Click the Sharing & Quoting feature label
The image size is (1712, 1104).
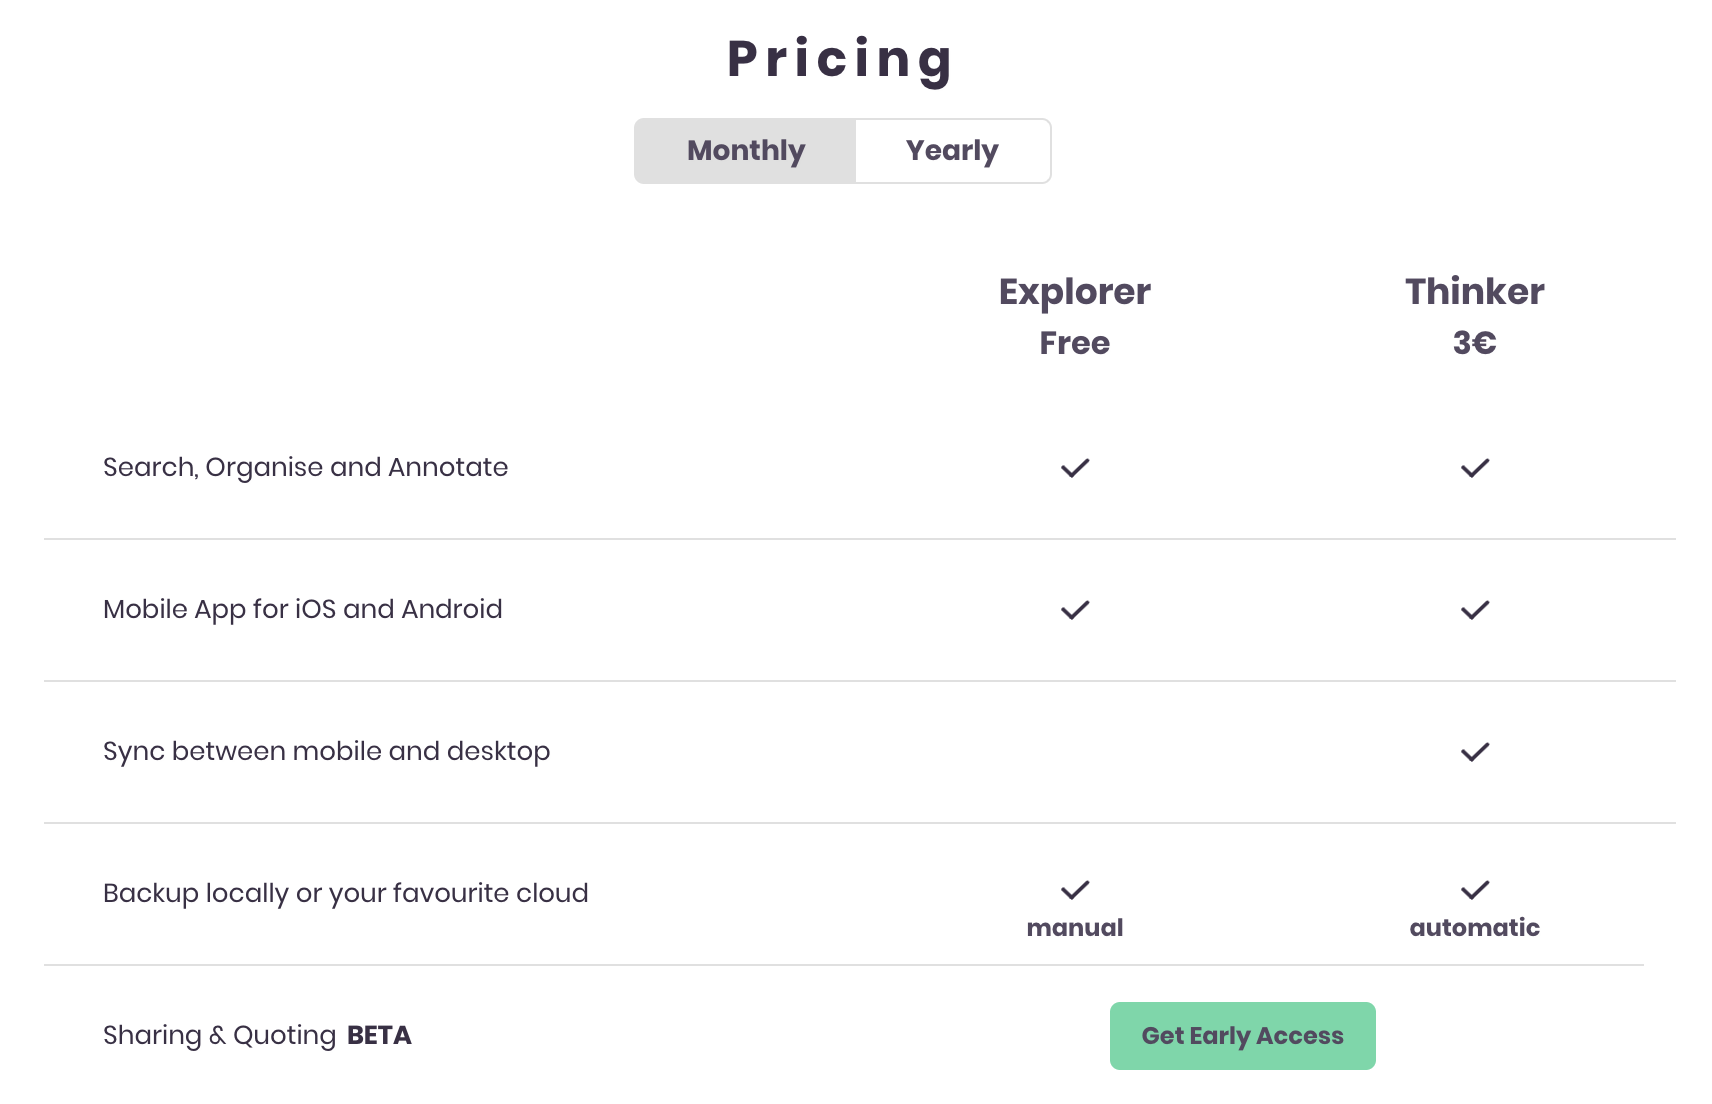point(220,1035)
